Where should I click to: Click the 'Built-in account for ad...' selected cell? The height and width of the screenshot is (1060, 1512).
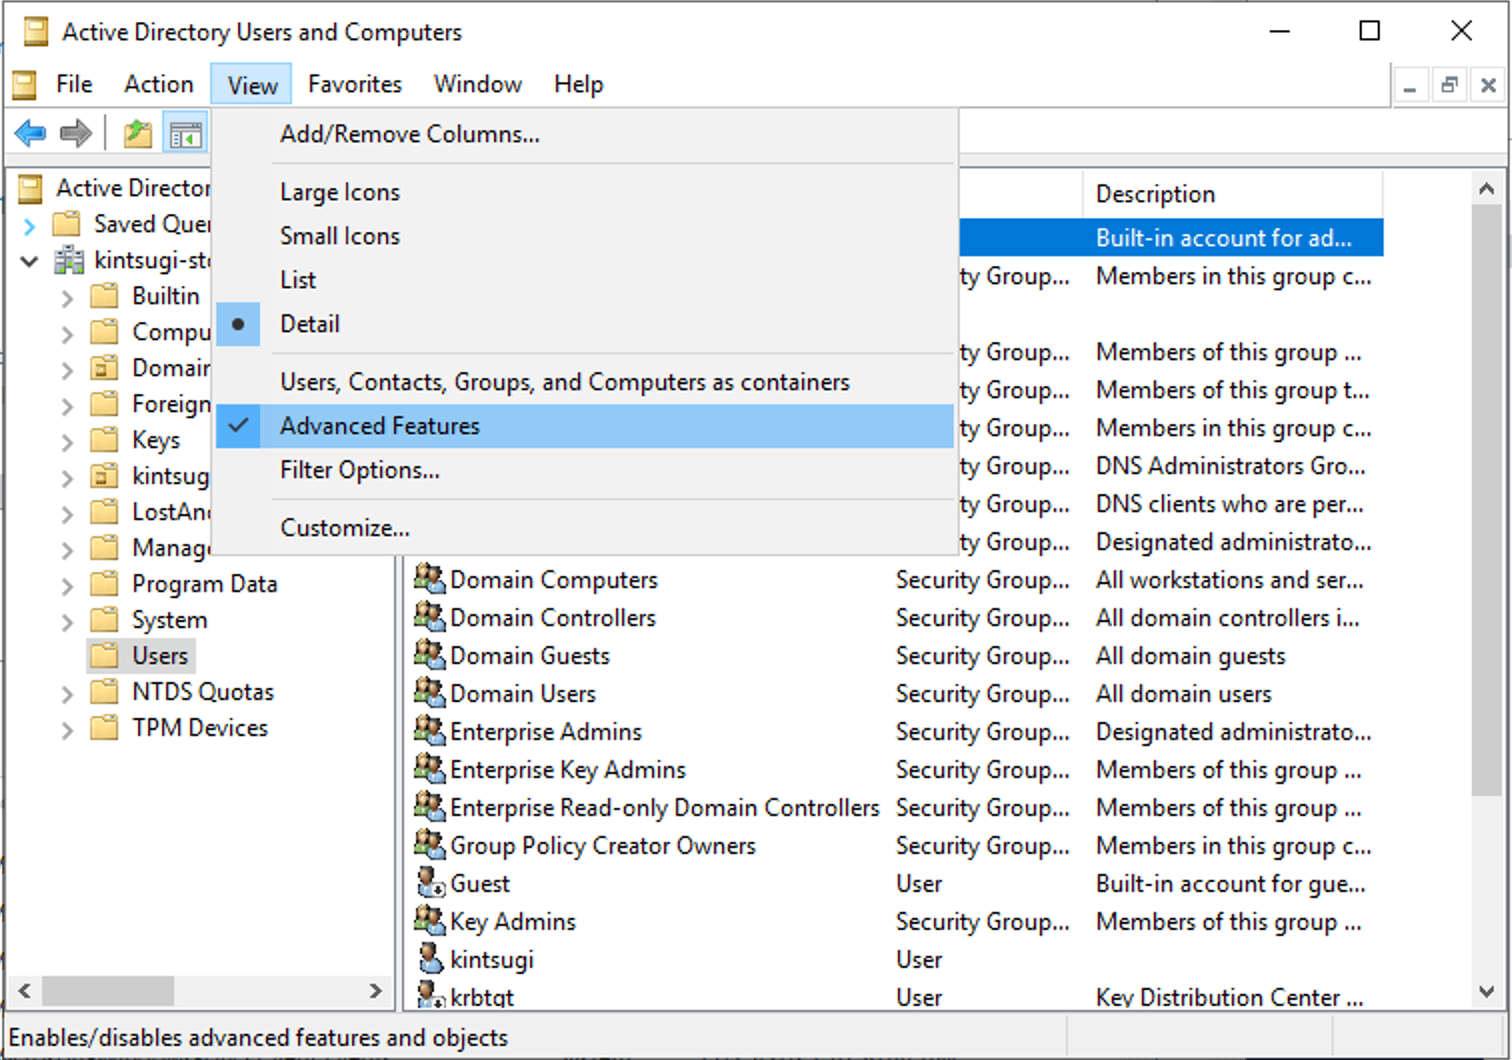click(1224, 238)
